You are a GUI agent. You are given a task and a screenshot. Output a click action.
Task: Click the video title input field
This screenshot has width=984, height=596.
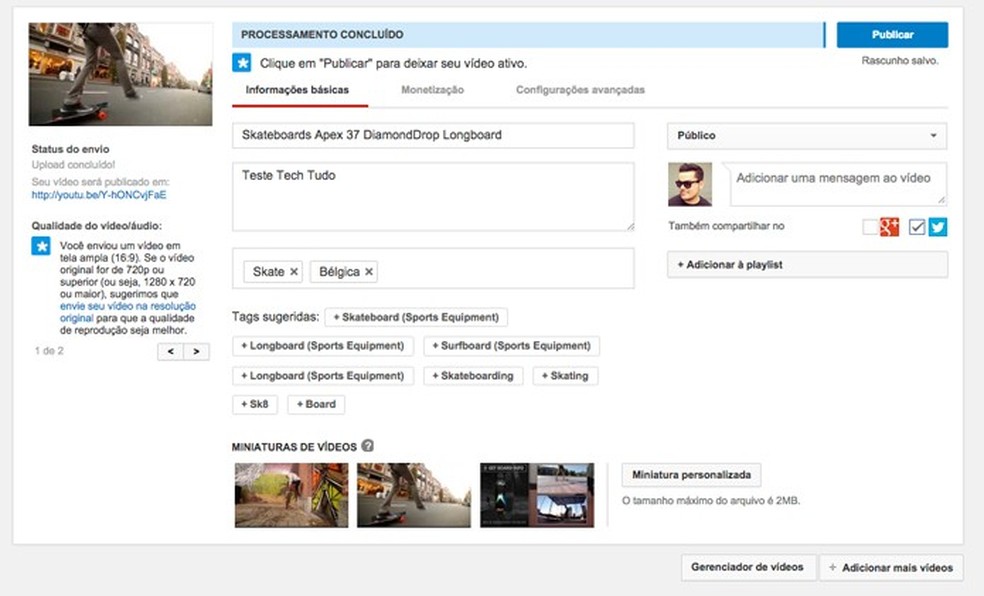[433, 135]
